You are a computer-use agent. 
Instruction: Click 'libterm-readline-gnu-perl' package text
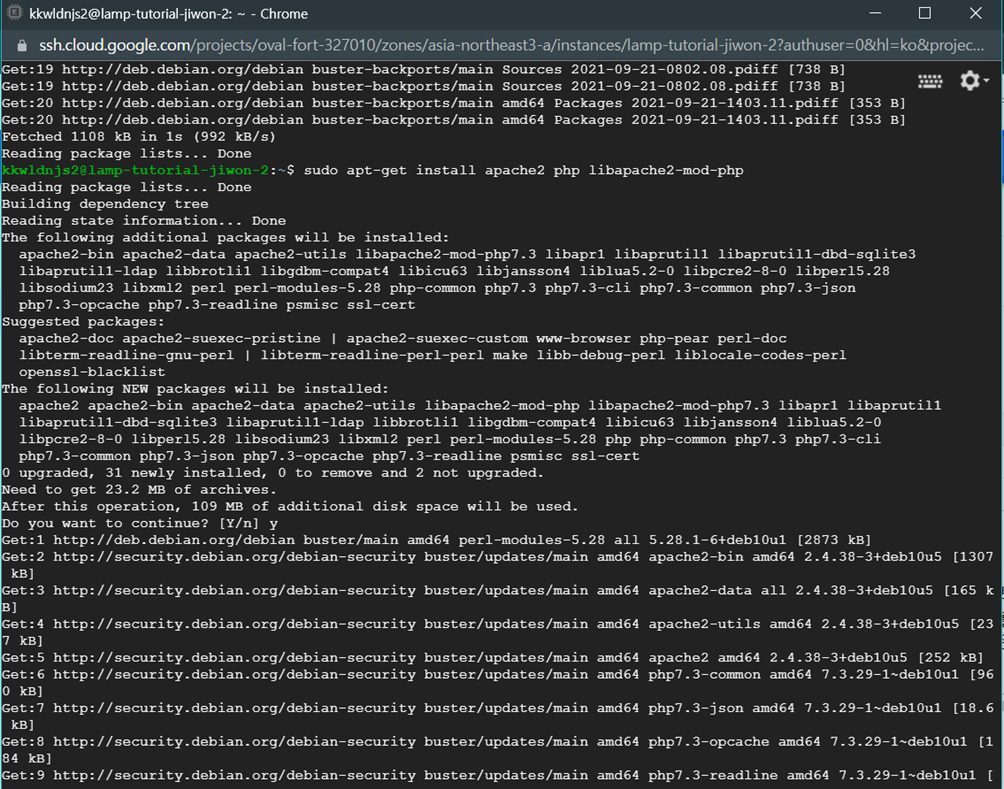point(126,355)
